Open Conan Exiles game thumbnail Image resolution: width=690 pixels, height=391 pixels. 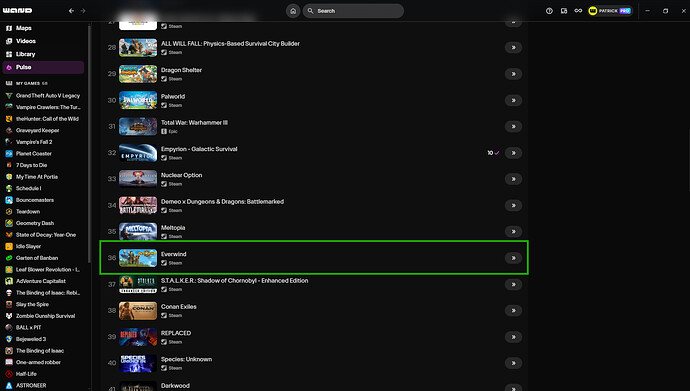pyautogui.click(x=138, y=311)
